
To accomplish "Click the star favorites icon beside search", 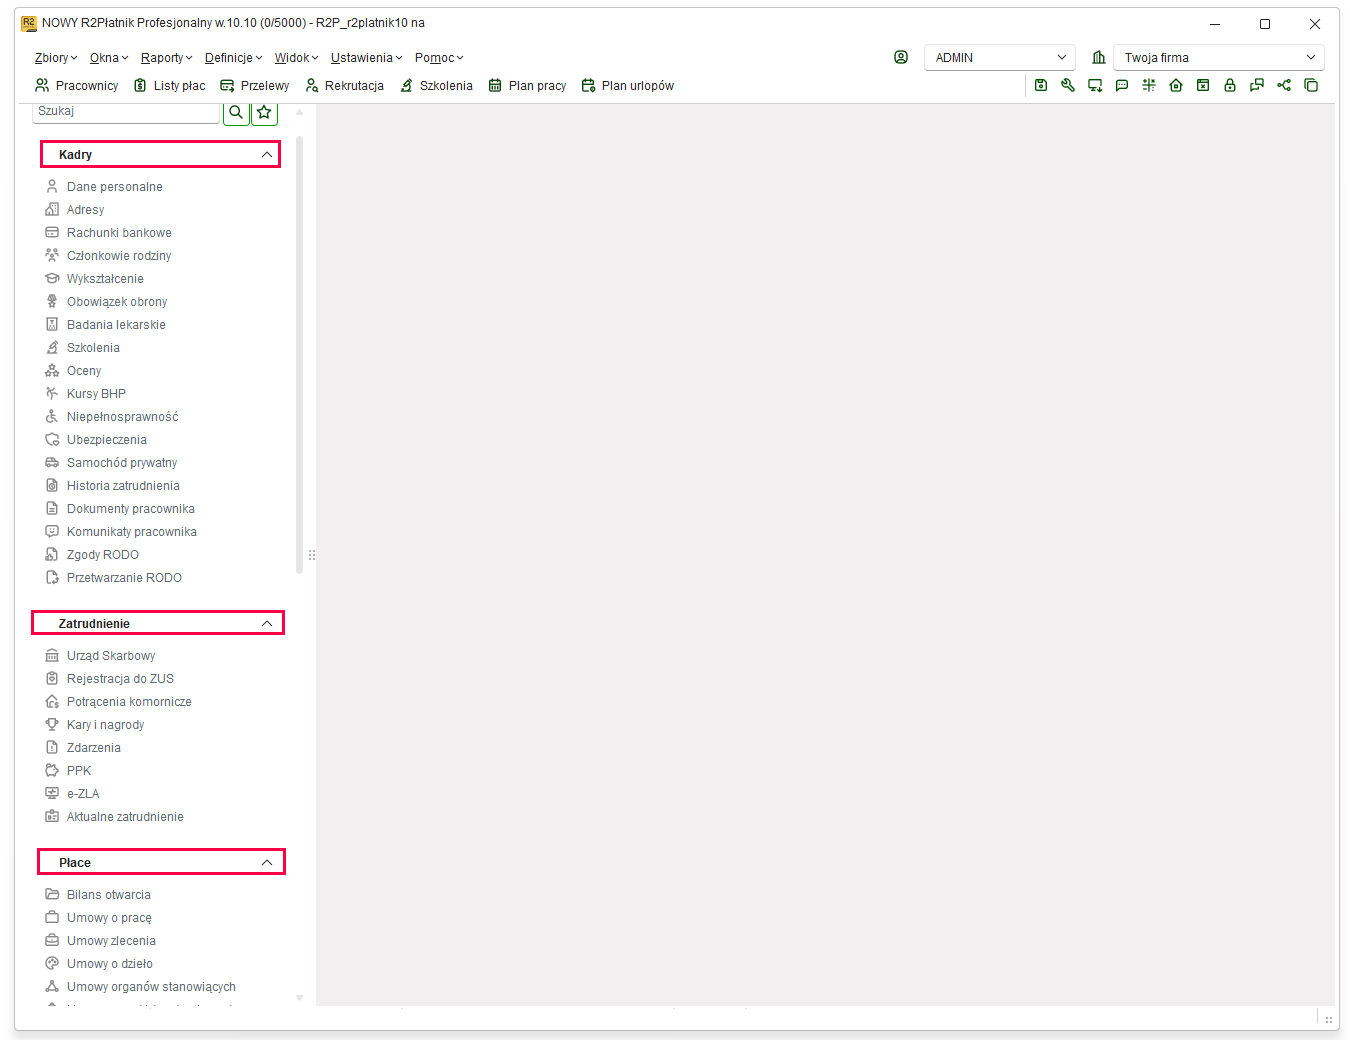I will tap(264, 113).
